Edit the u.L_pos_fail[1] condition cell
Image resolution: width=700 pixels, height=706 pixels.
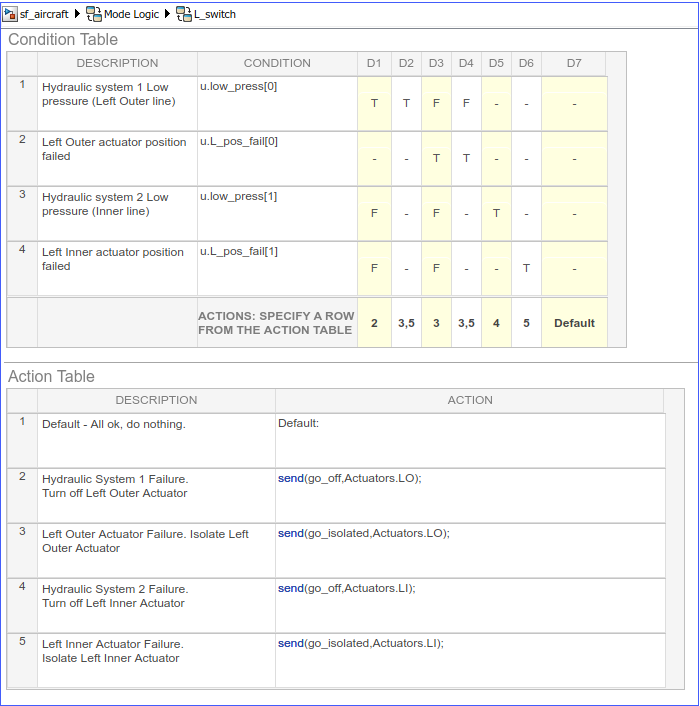click(x=277, y=269)
